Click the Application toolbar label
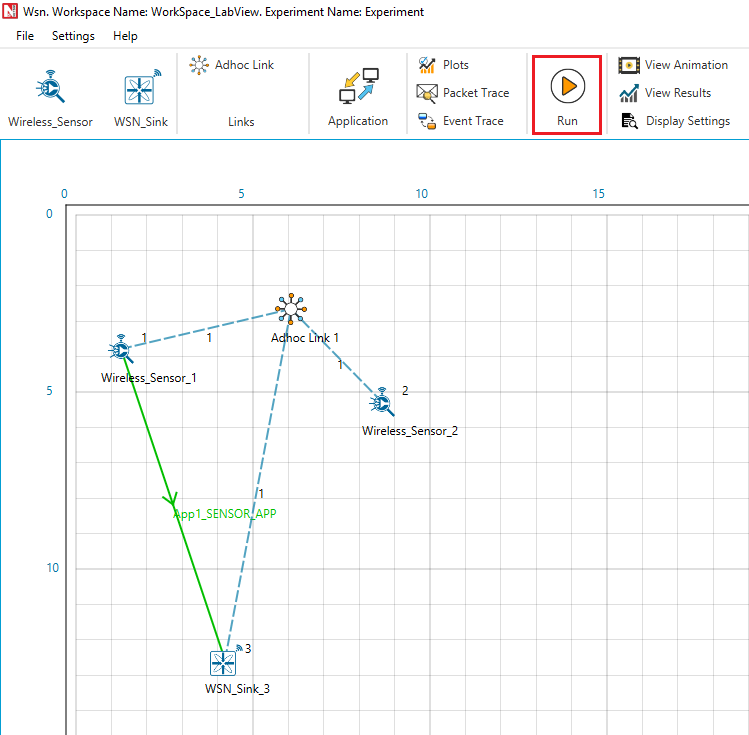Viewport: 749px width, 735px height. [x=358, y=121]
